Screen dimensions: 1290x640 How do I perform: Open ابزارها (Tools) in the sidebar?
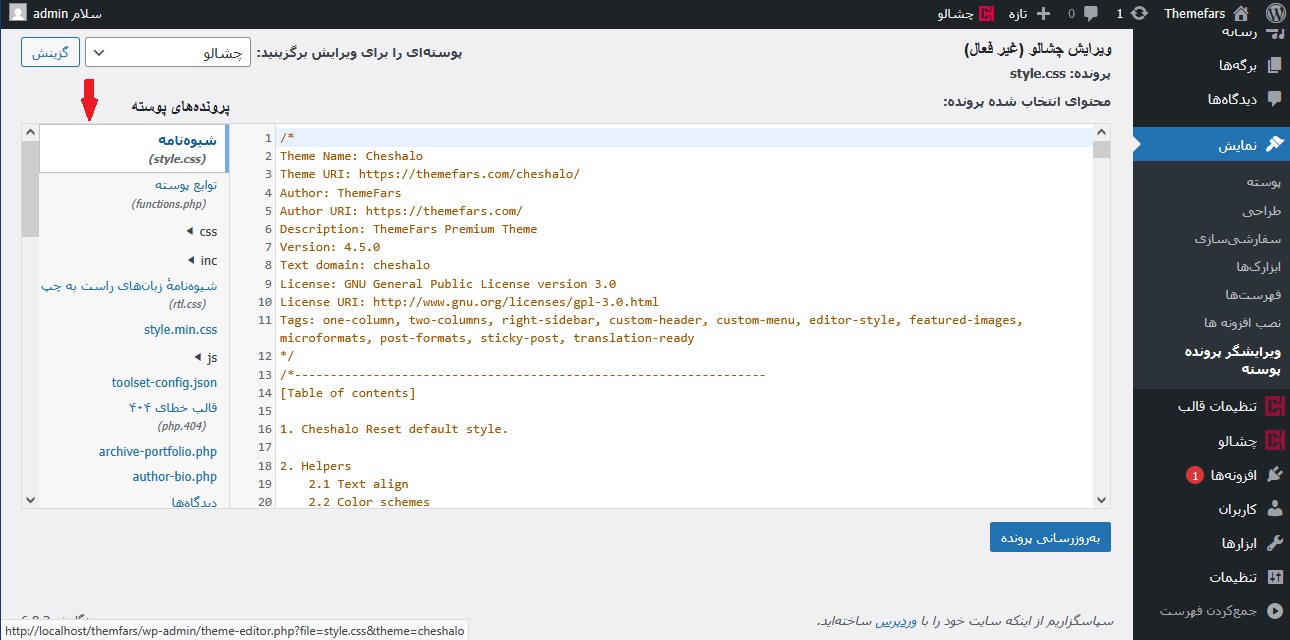point(1238,543)
